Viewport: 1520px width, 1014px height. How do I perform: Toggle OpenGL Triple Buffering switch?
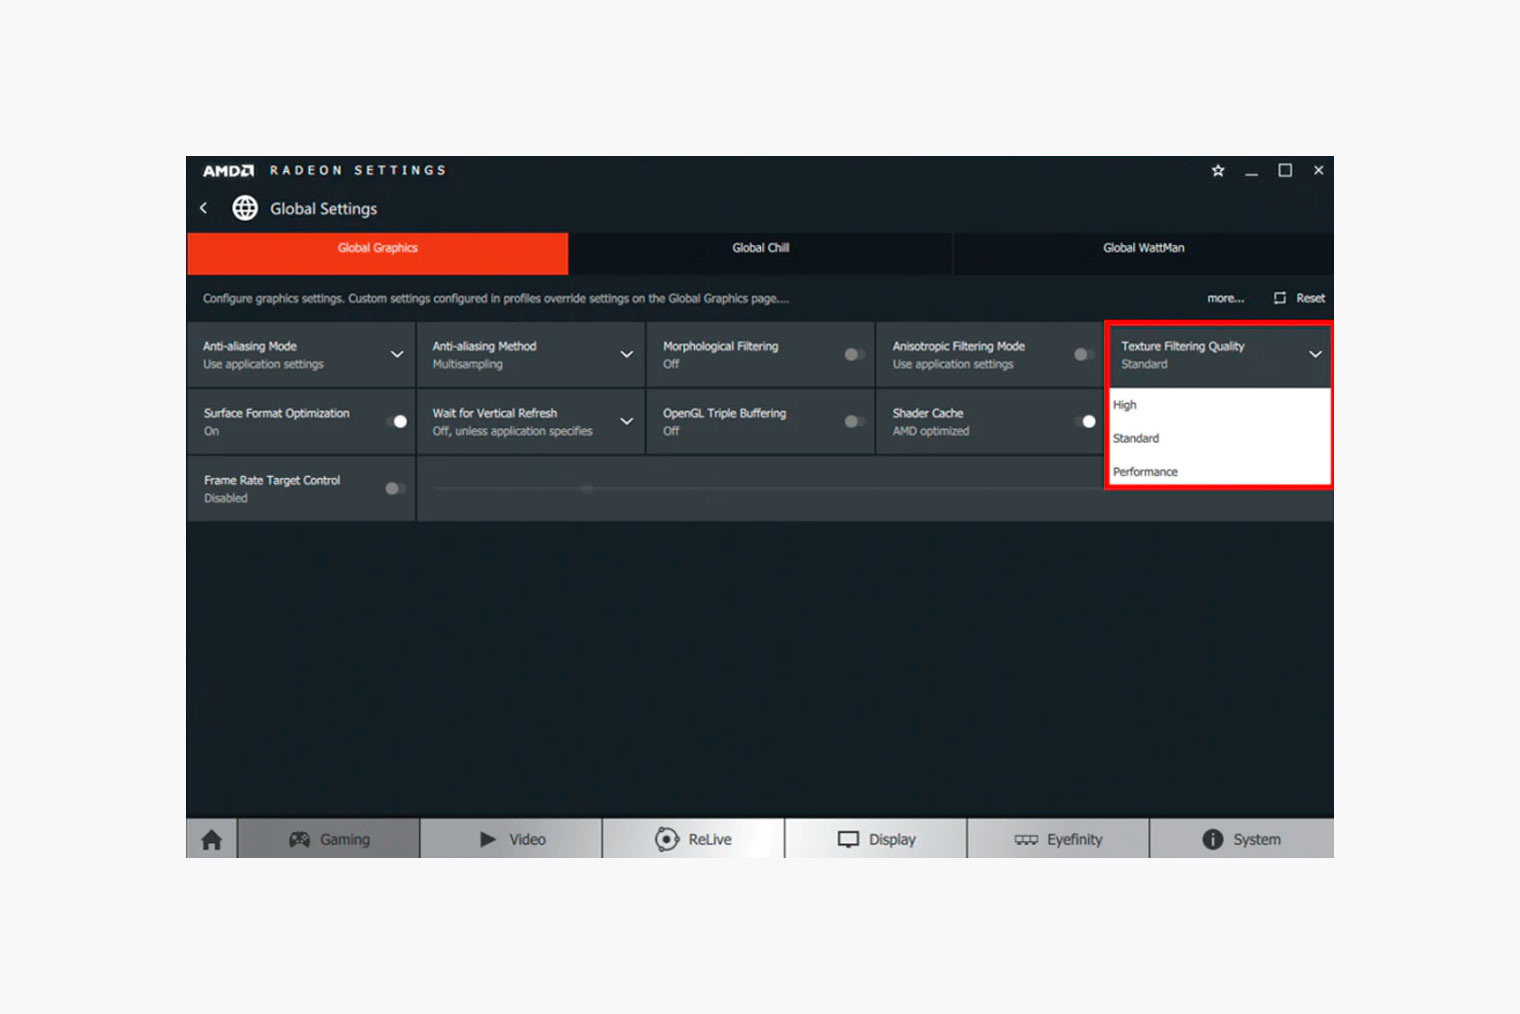855,421
